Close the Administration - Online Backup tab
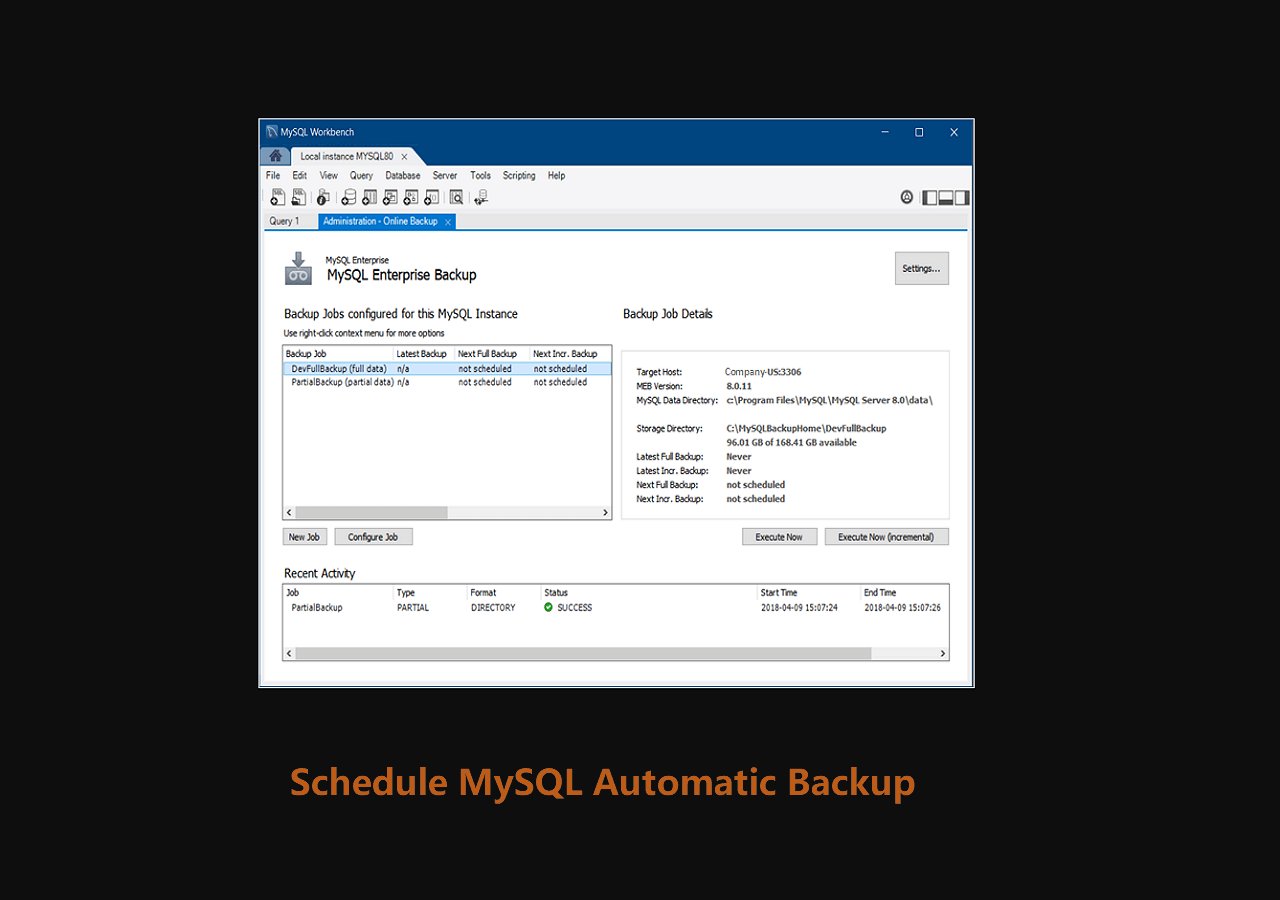Viewport: 1280px width, 900px height. (448, 222)
